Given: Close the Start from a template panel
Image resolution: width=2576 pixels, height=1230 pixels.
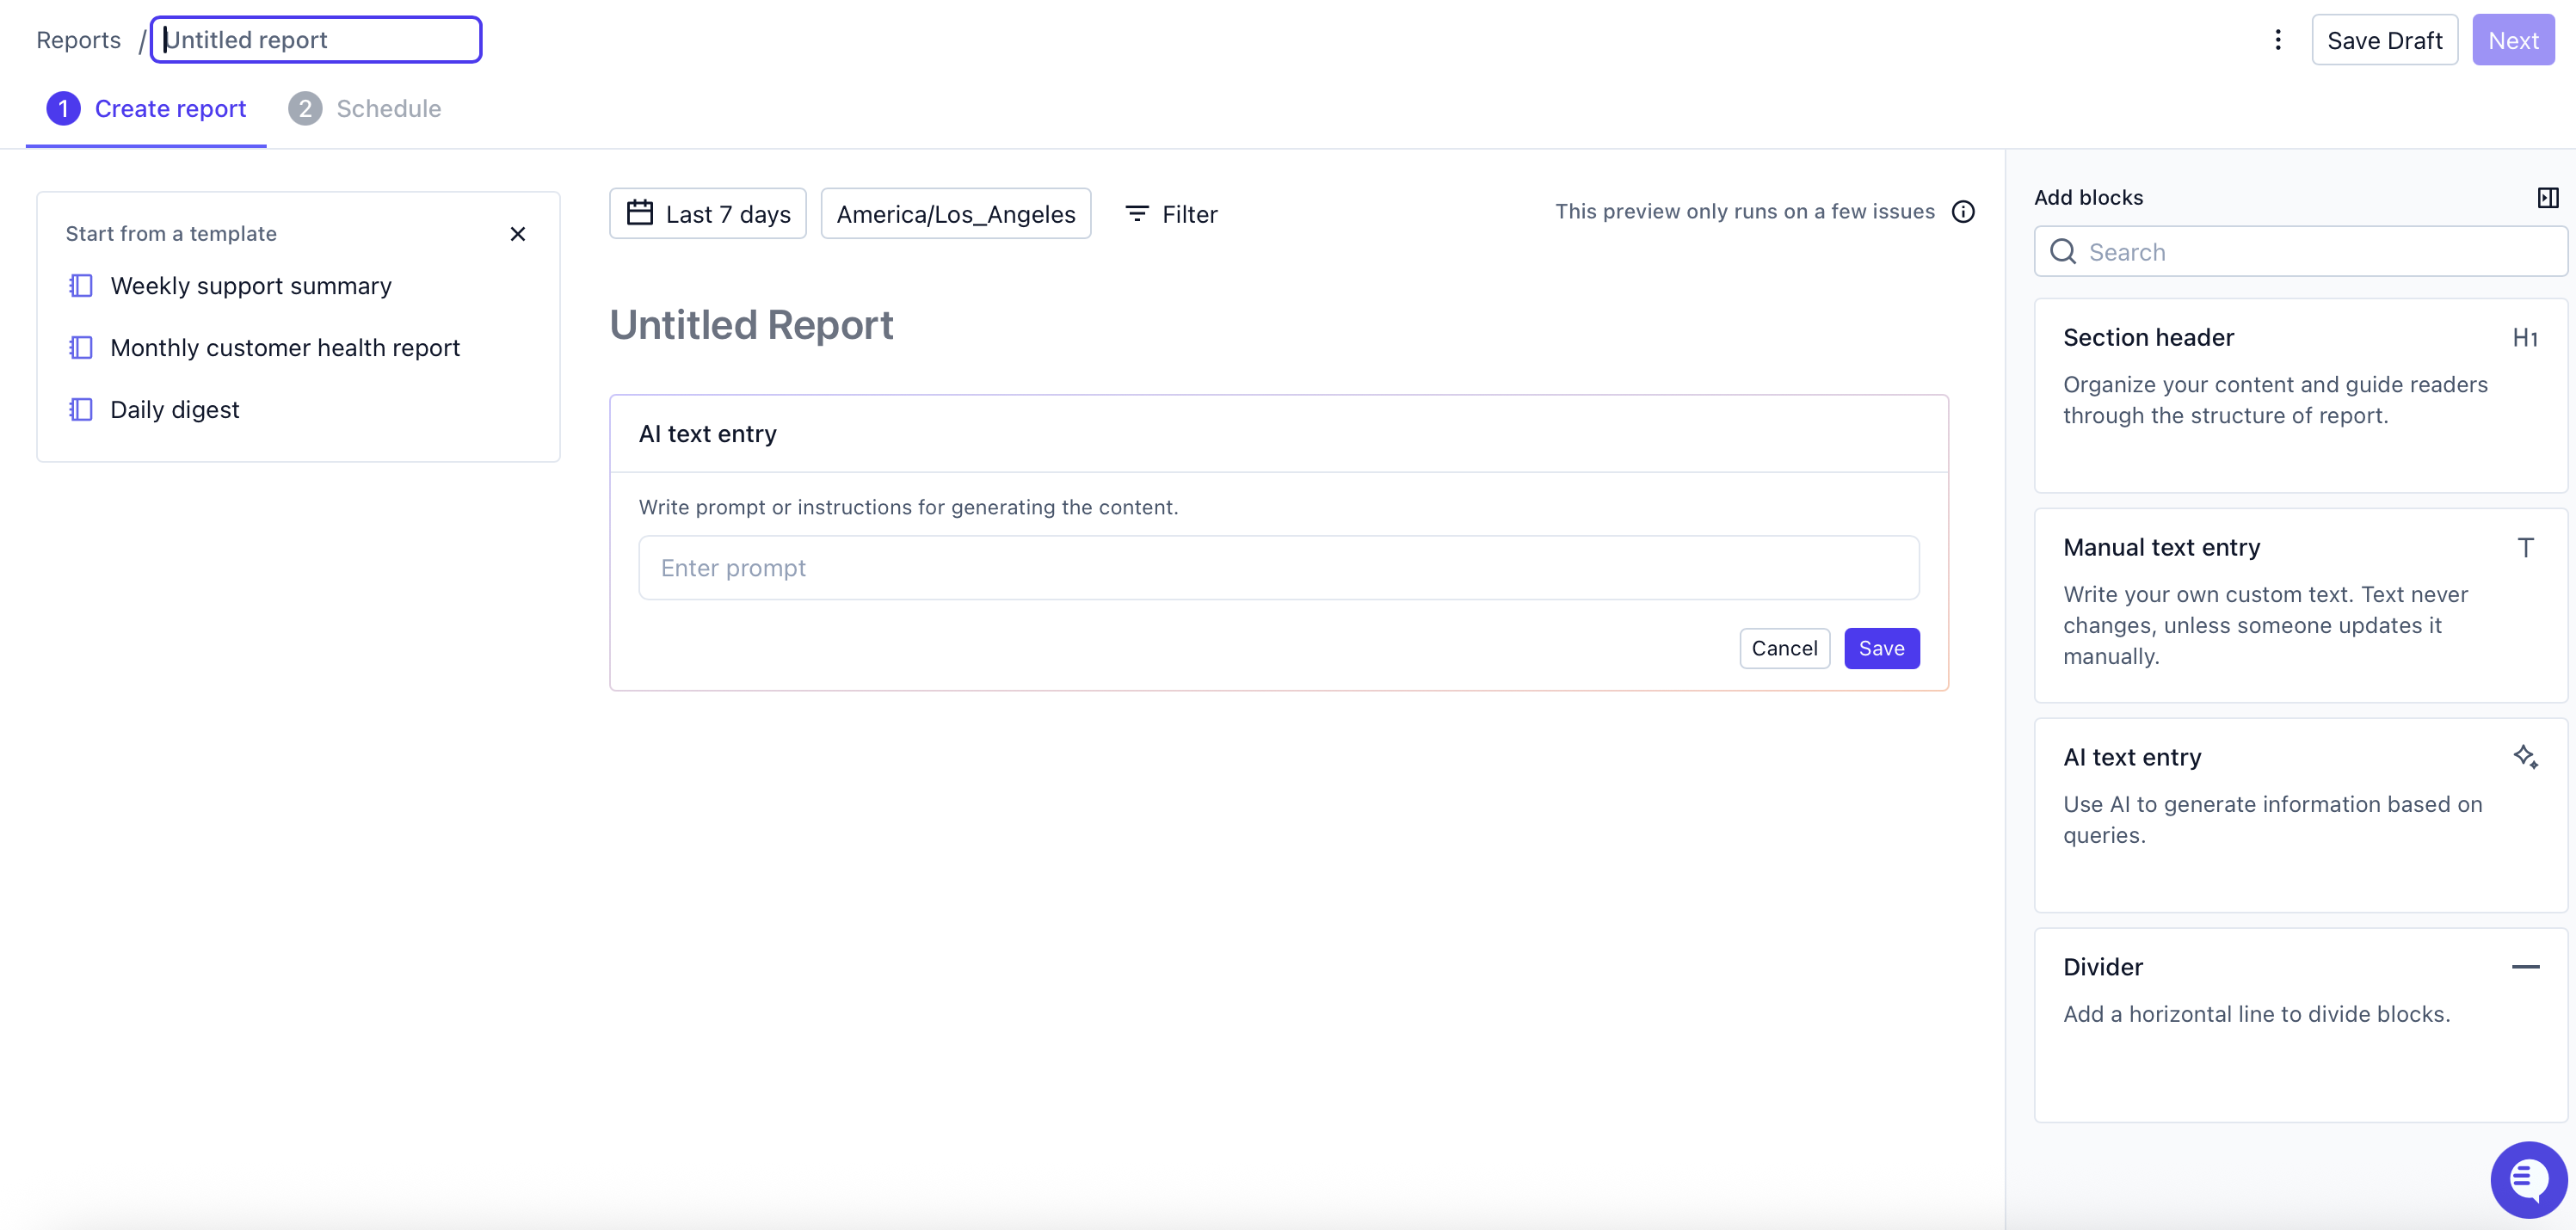Looking at the screenshot, I should coord(517,234).
